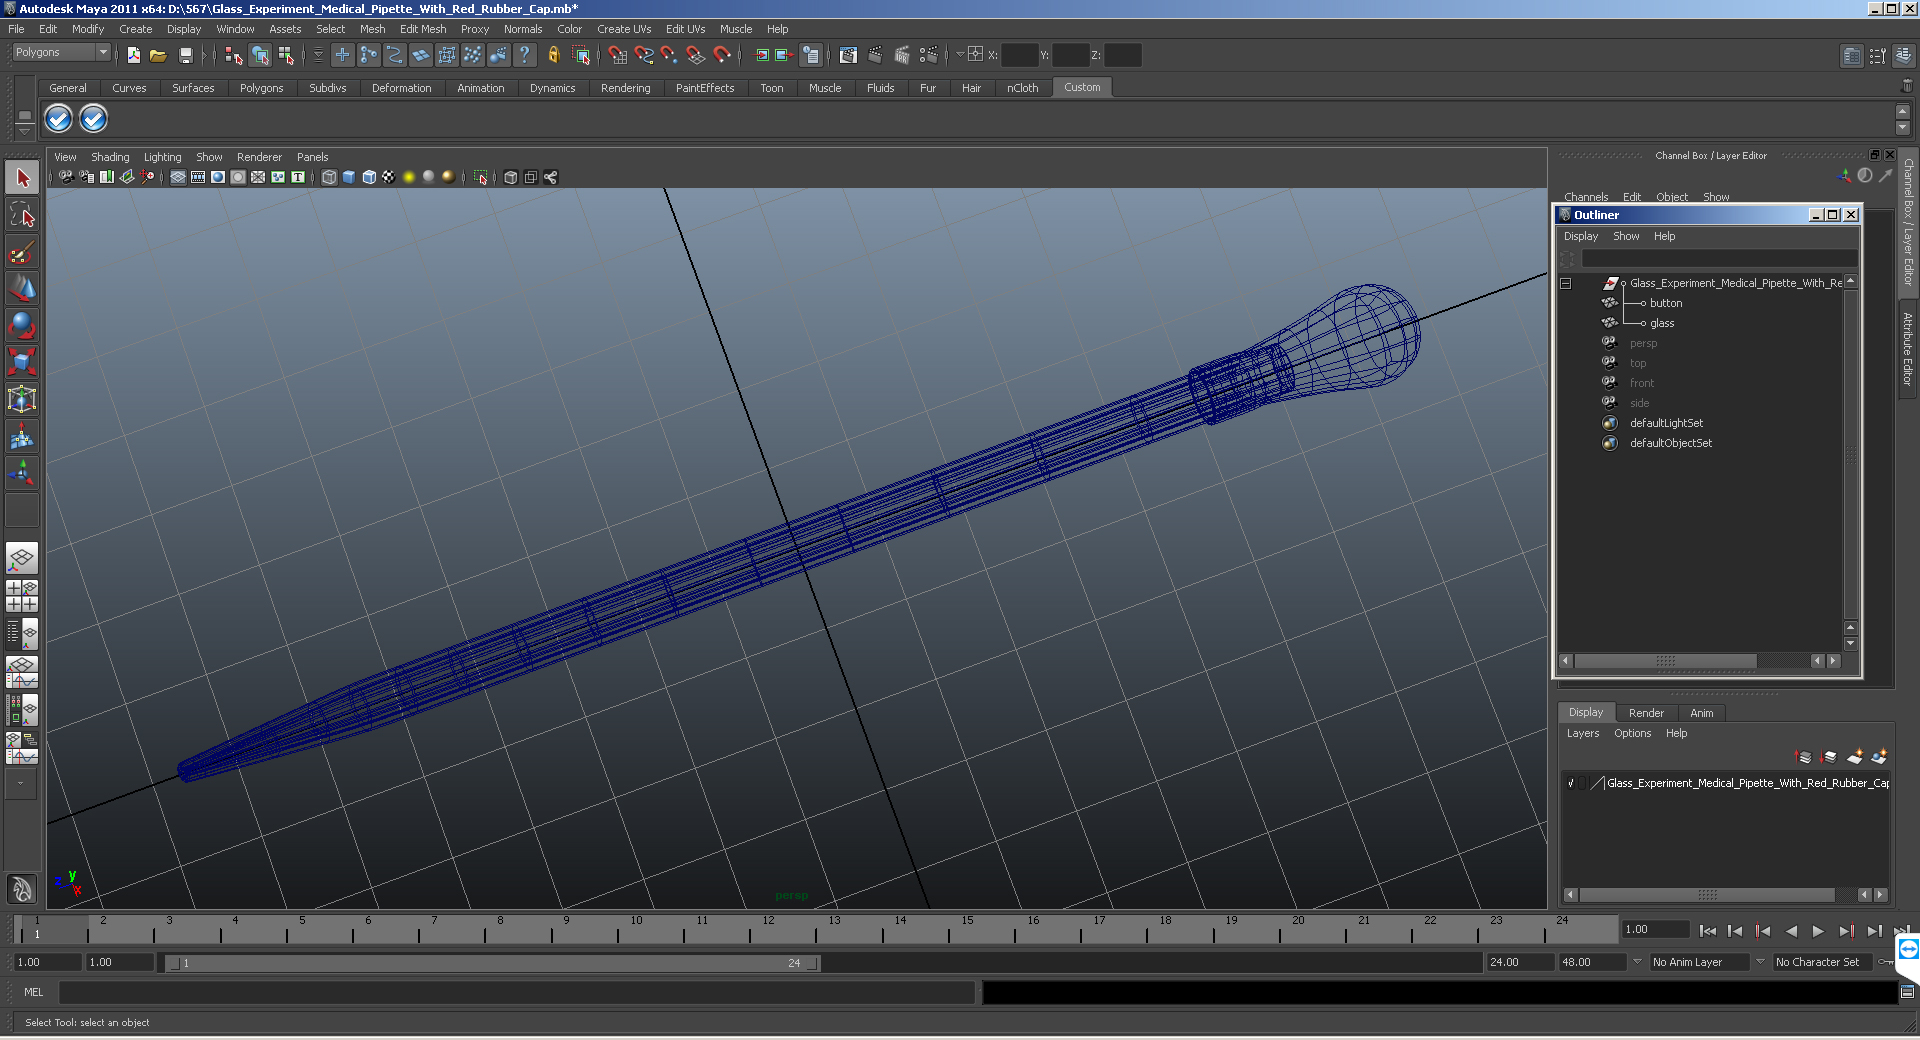Open input field mode dropdown arrow

(959, 55)
